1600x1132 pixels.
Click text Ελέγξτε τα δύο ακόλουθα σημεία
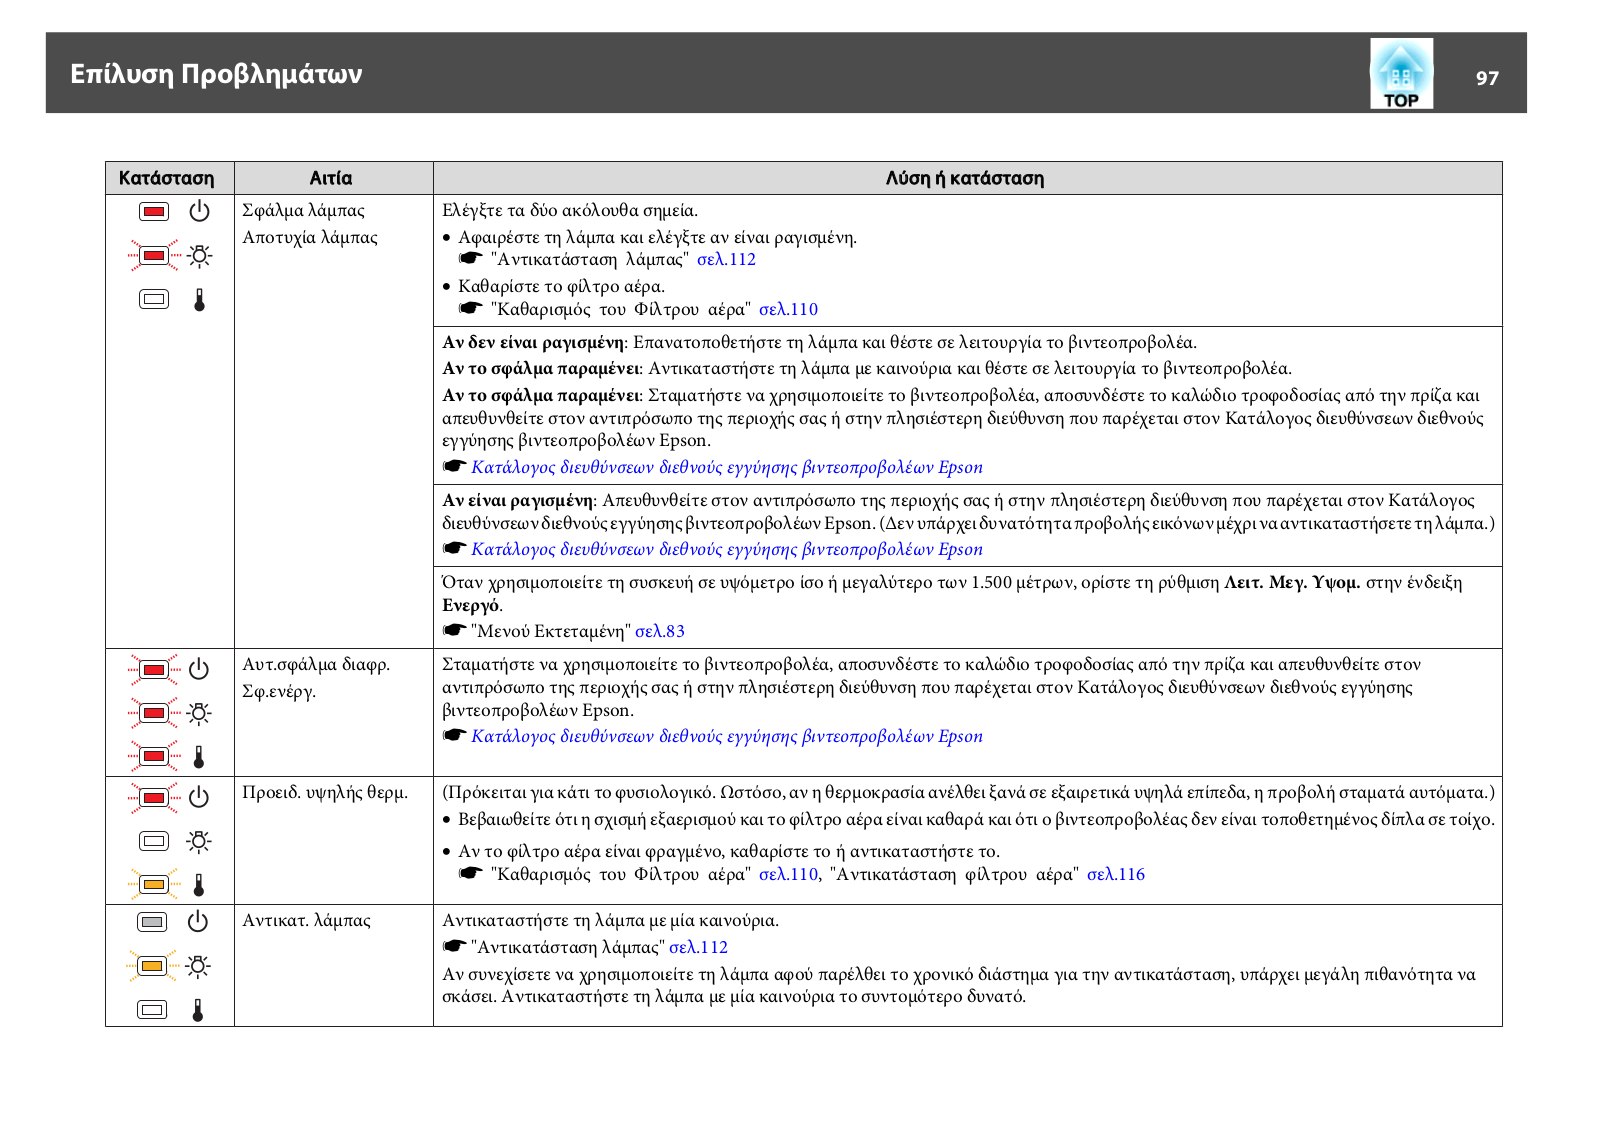point(570,211)
